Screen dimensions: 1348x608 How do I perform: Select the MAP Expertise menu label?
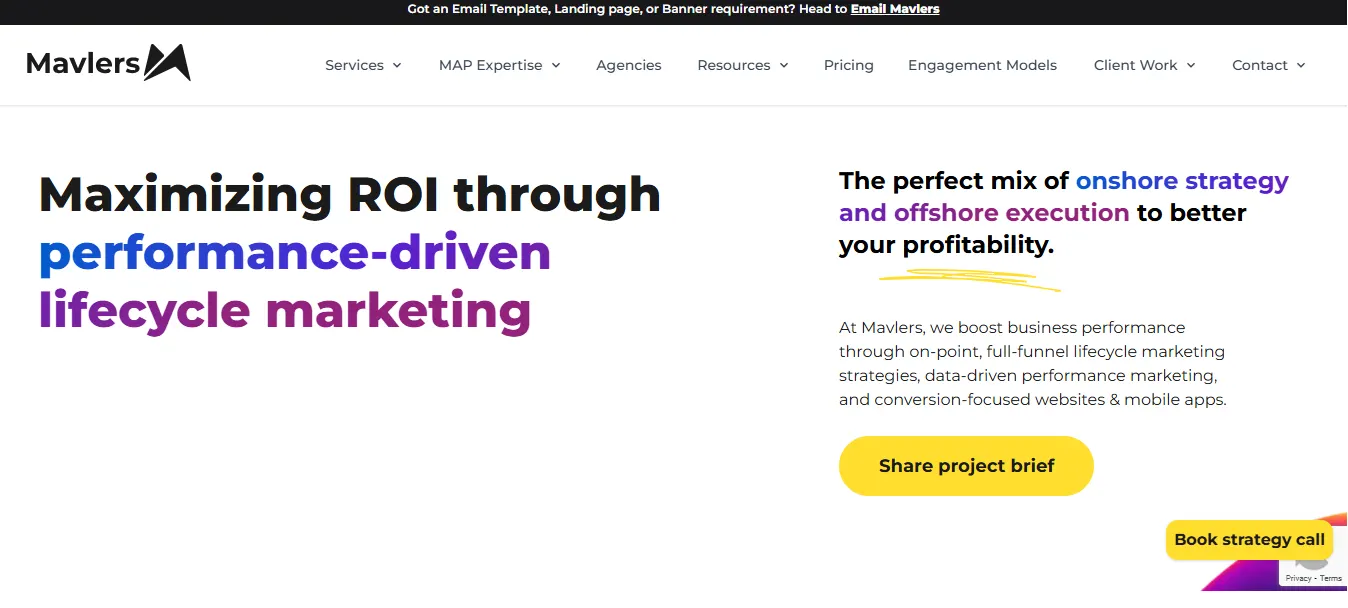[x=490, y=65]
